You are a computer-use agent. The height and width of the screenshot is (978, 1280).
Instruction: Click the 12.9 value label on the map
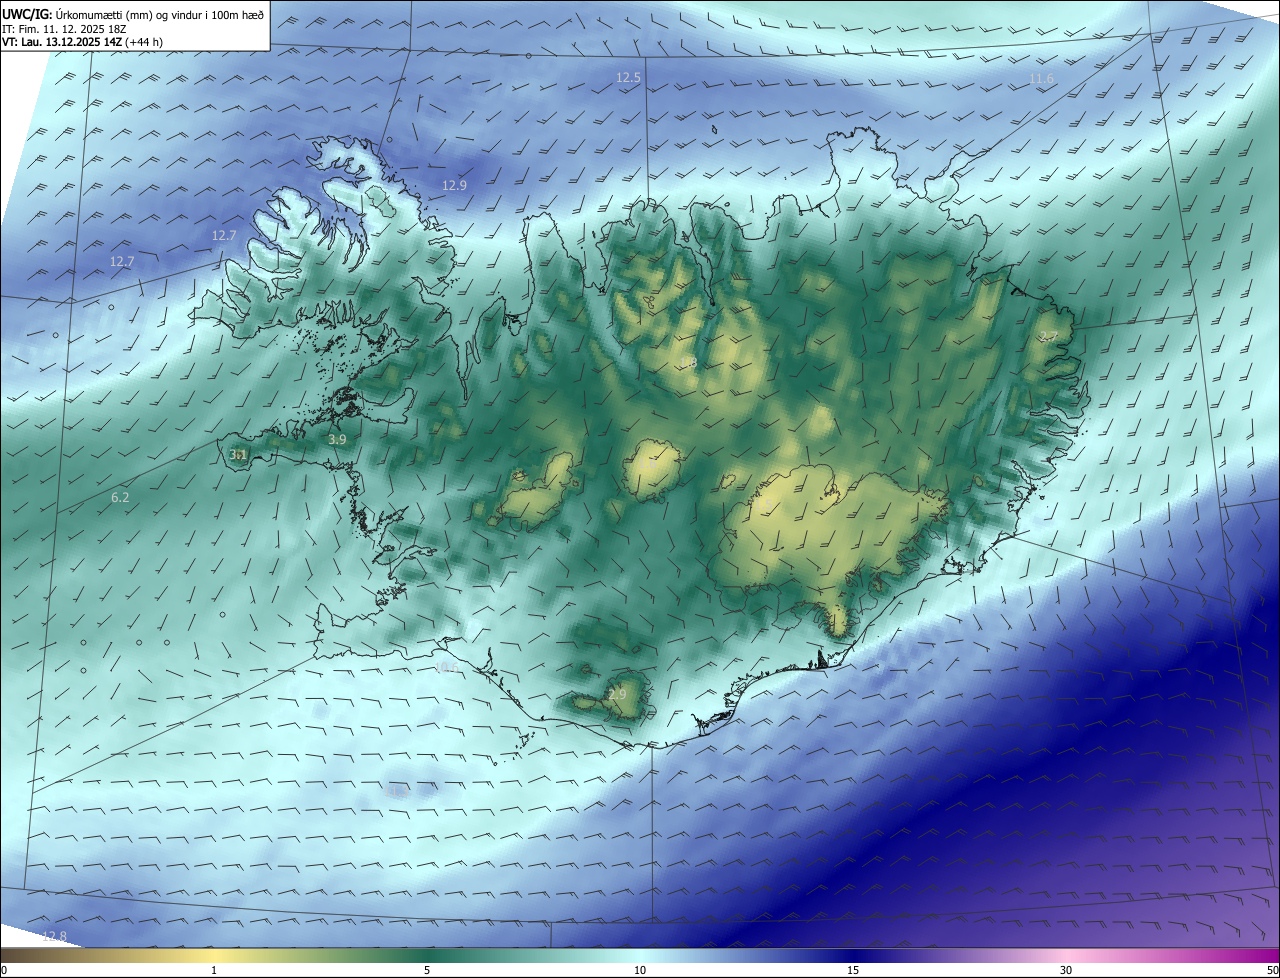454,185
